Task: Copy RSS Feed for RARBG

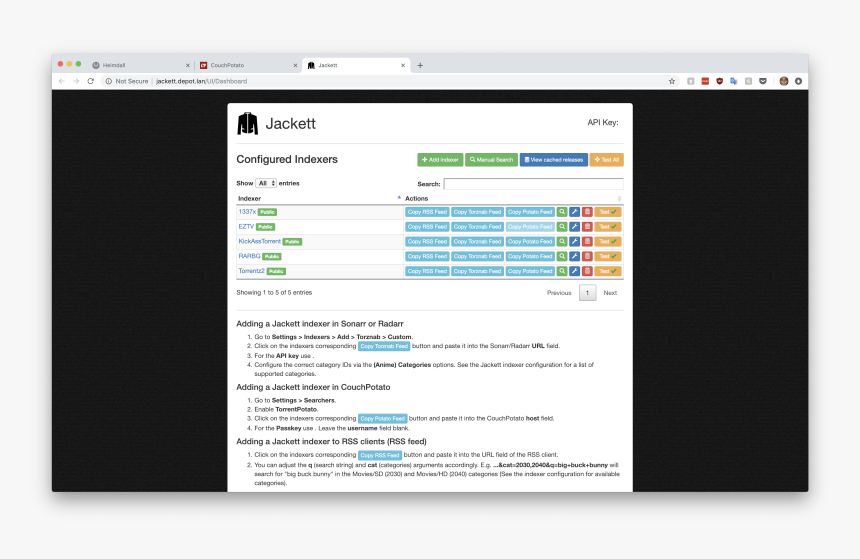Action: (427, 256)
